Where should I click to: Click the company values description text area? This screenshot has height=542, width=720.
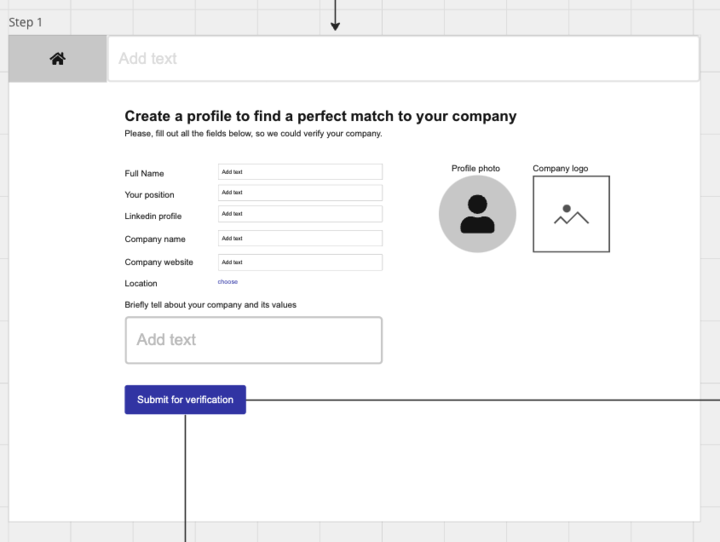(253, 340)
